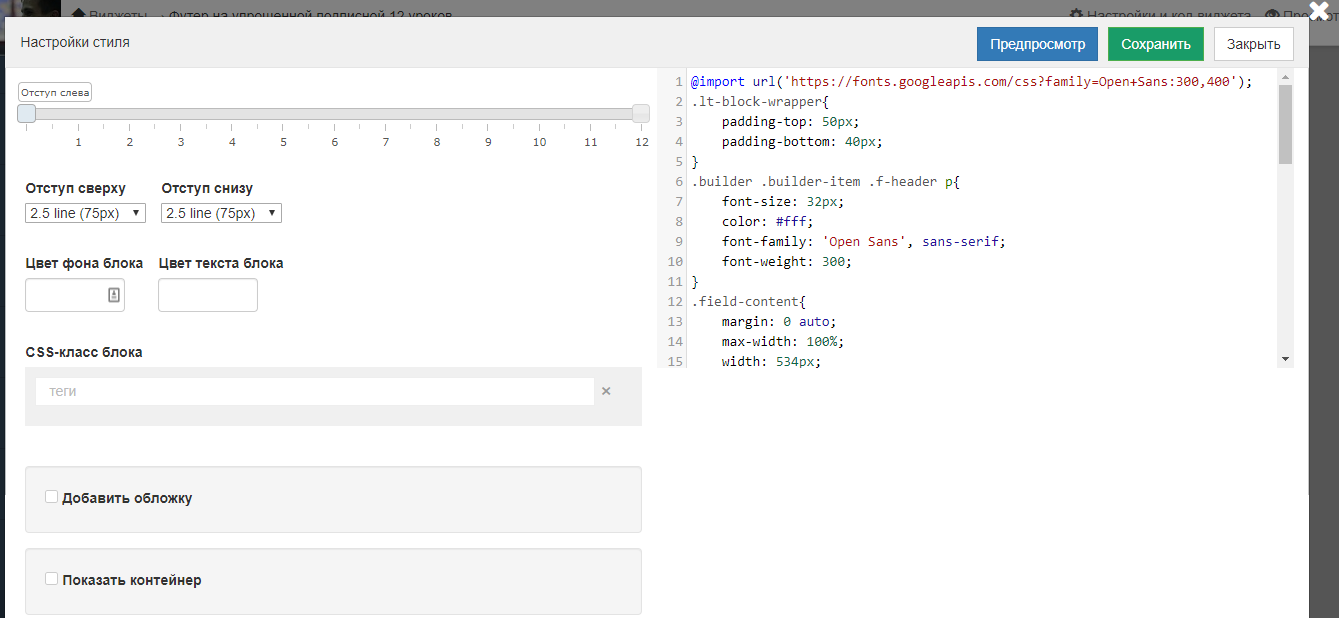This screenshot has height=629, width=1339.
Task: Click the code editor scroll up arrow
Action: click(x=1285, y=76)
